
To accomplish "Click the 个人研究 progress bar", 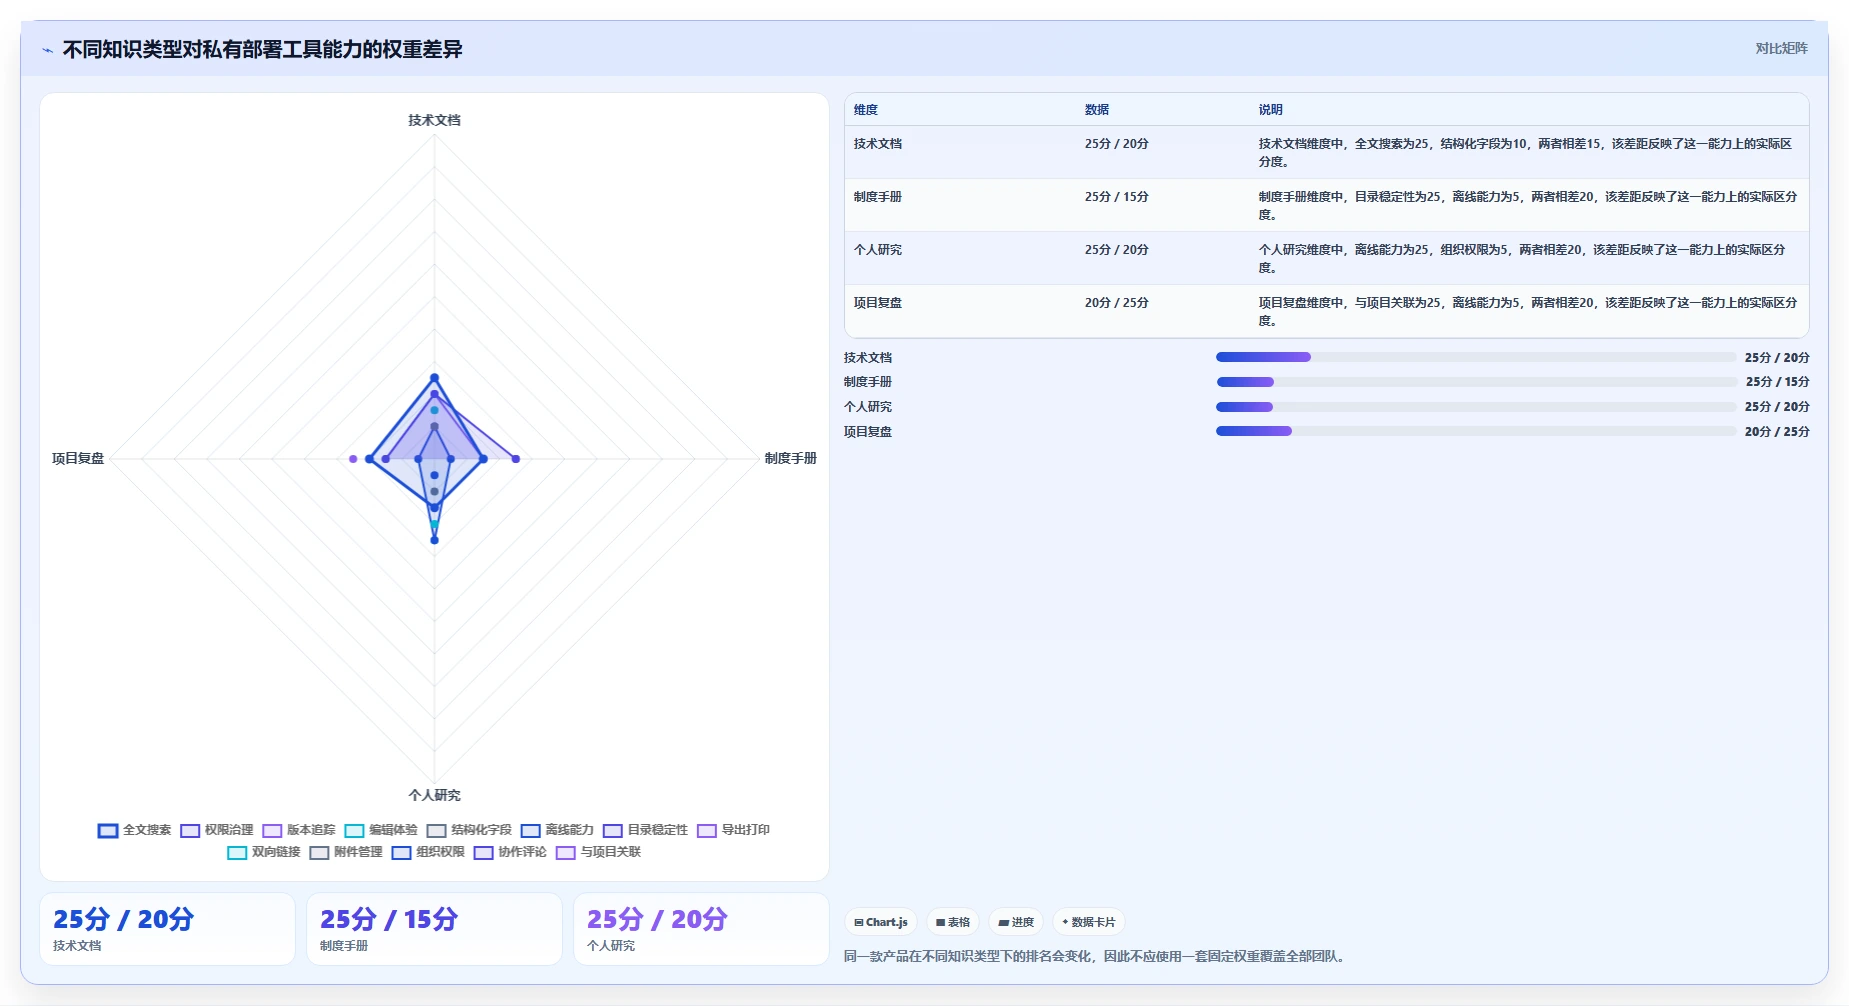I will pos(1476,407).
